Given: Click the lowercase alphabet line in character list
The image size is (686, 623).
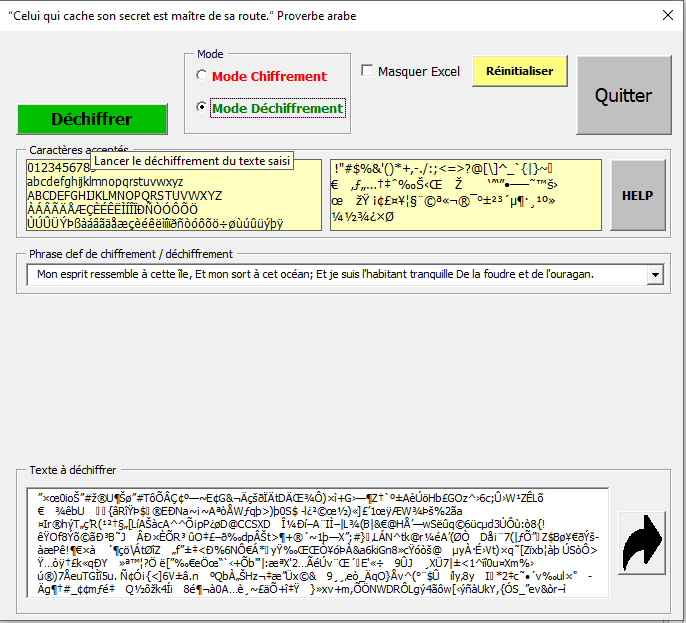Looking at the screenshot, I should [x=105, y=182].
